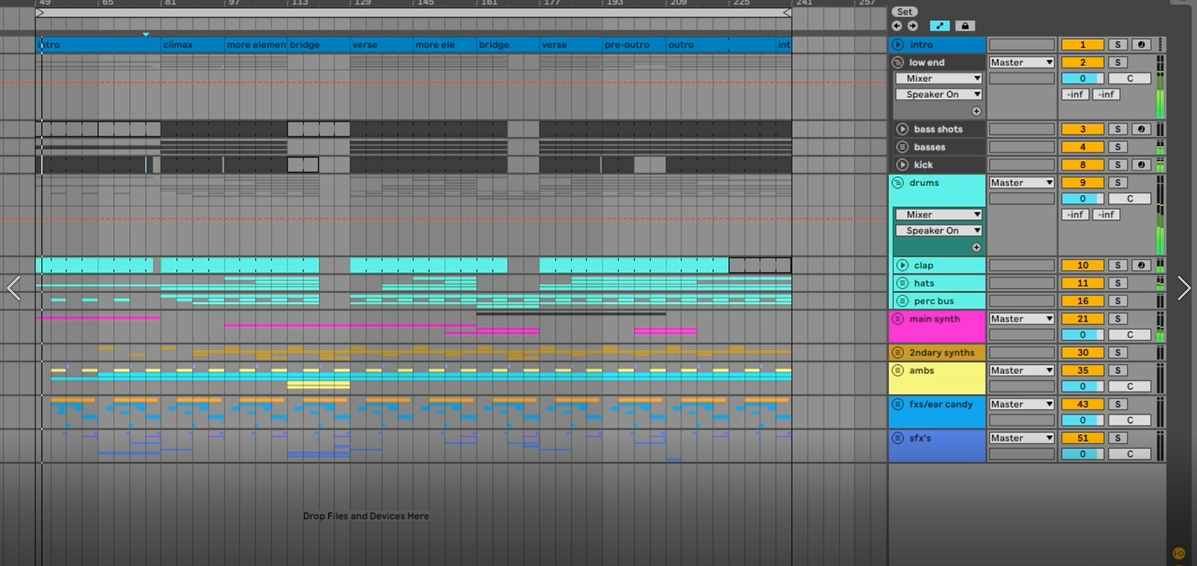This screenshot has width=1197, height=566.
Task: Open the low end Speaker On dropdown
Action: pyautogui.click(x=938, y=95)
